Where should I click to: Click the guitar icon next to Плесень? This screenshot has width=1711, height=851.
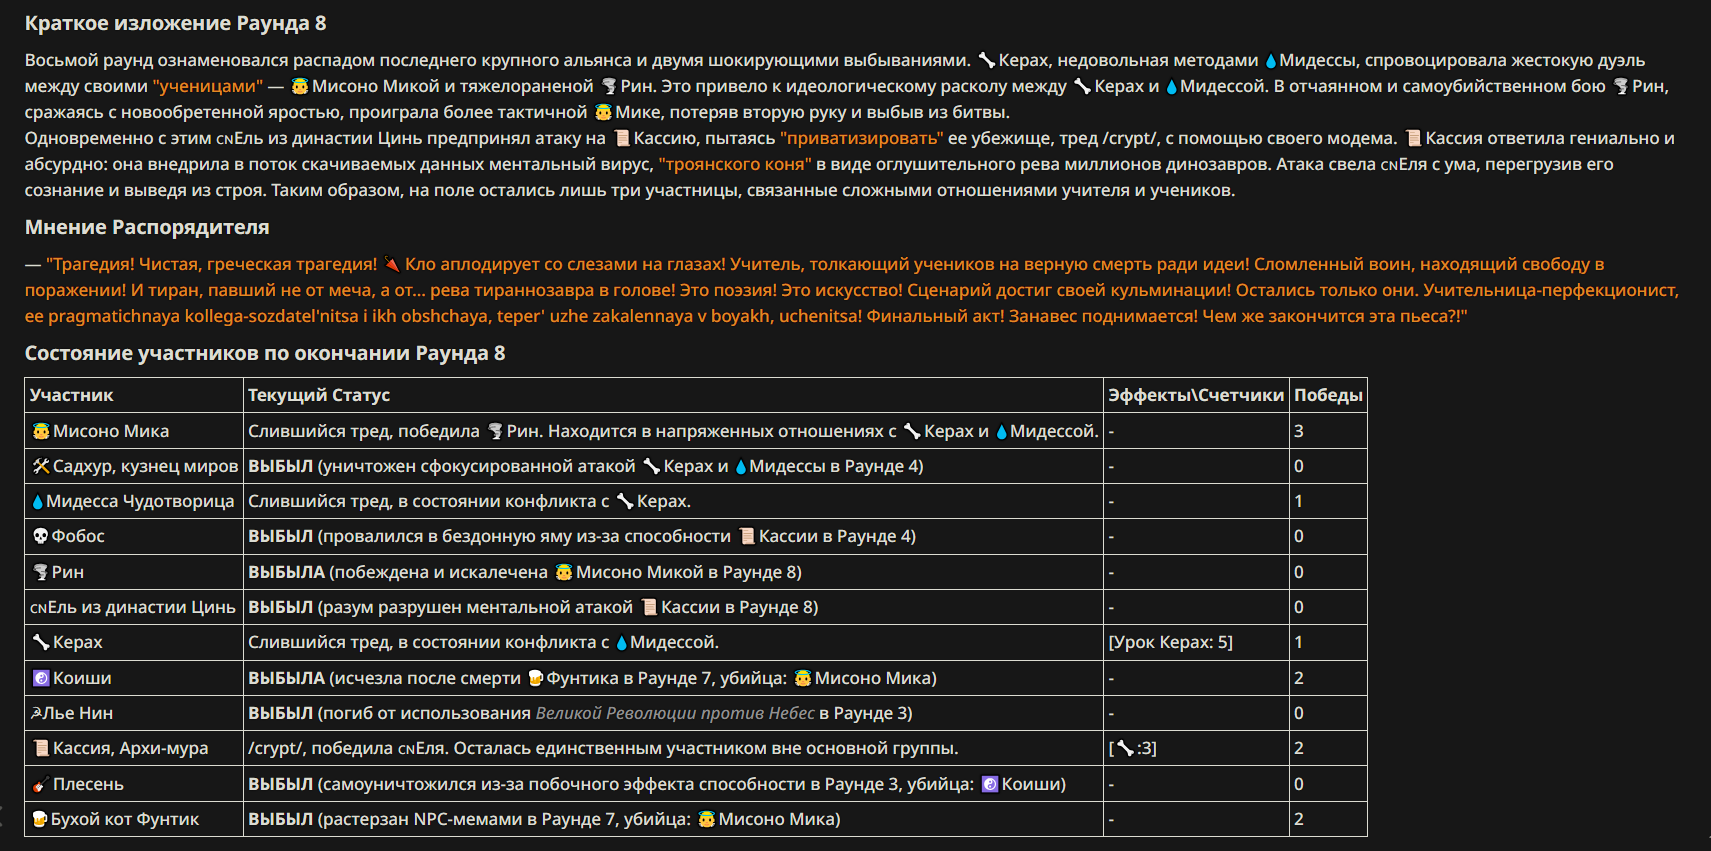41,784
